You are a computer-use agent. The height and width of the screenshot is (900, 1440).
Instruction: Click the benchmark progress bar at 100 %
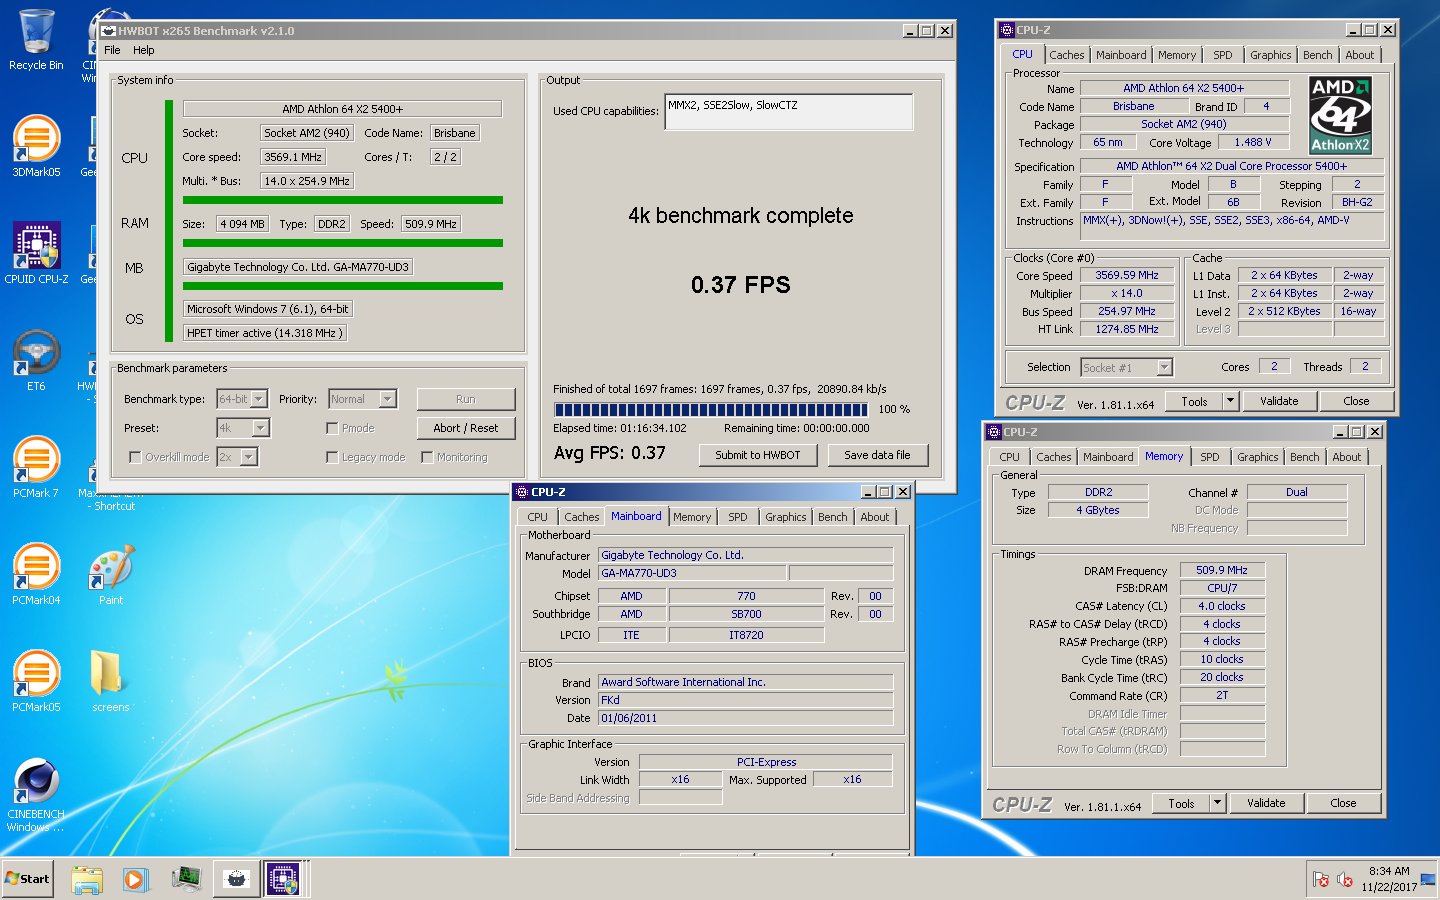click(711, 409)
